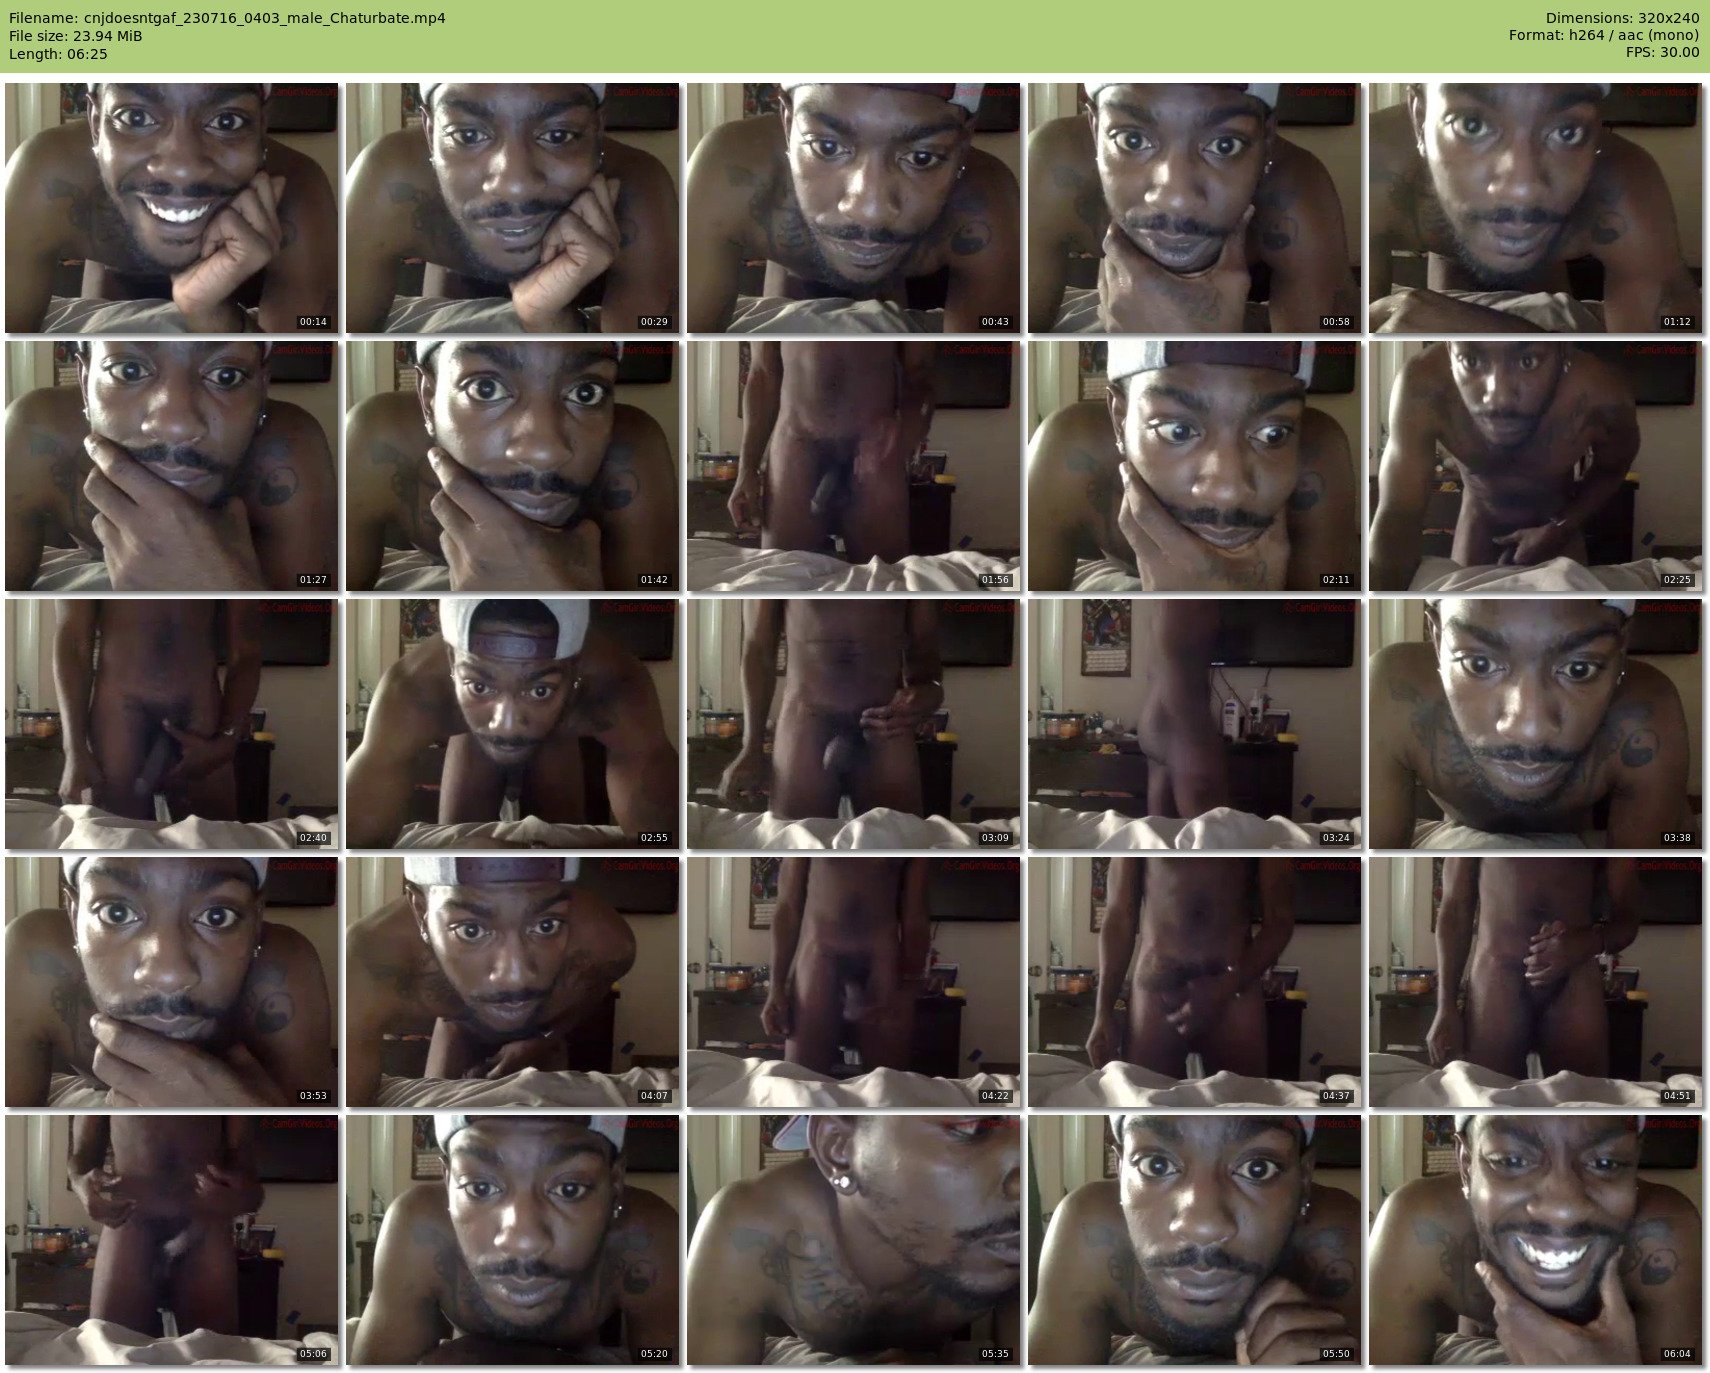Select the frame stamped 04:37
This screenshot has width=1710, height=1373.
(1195, 982)
